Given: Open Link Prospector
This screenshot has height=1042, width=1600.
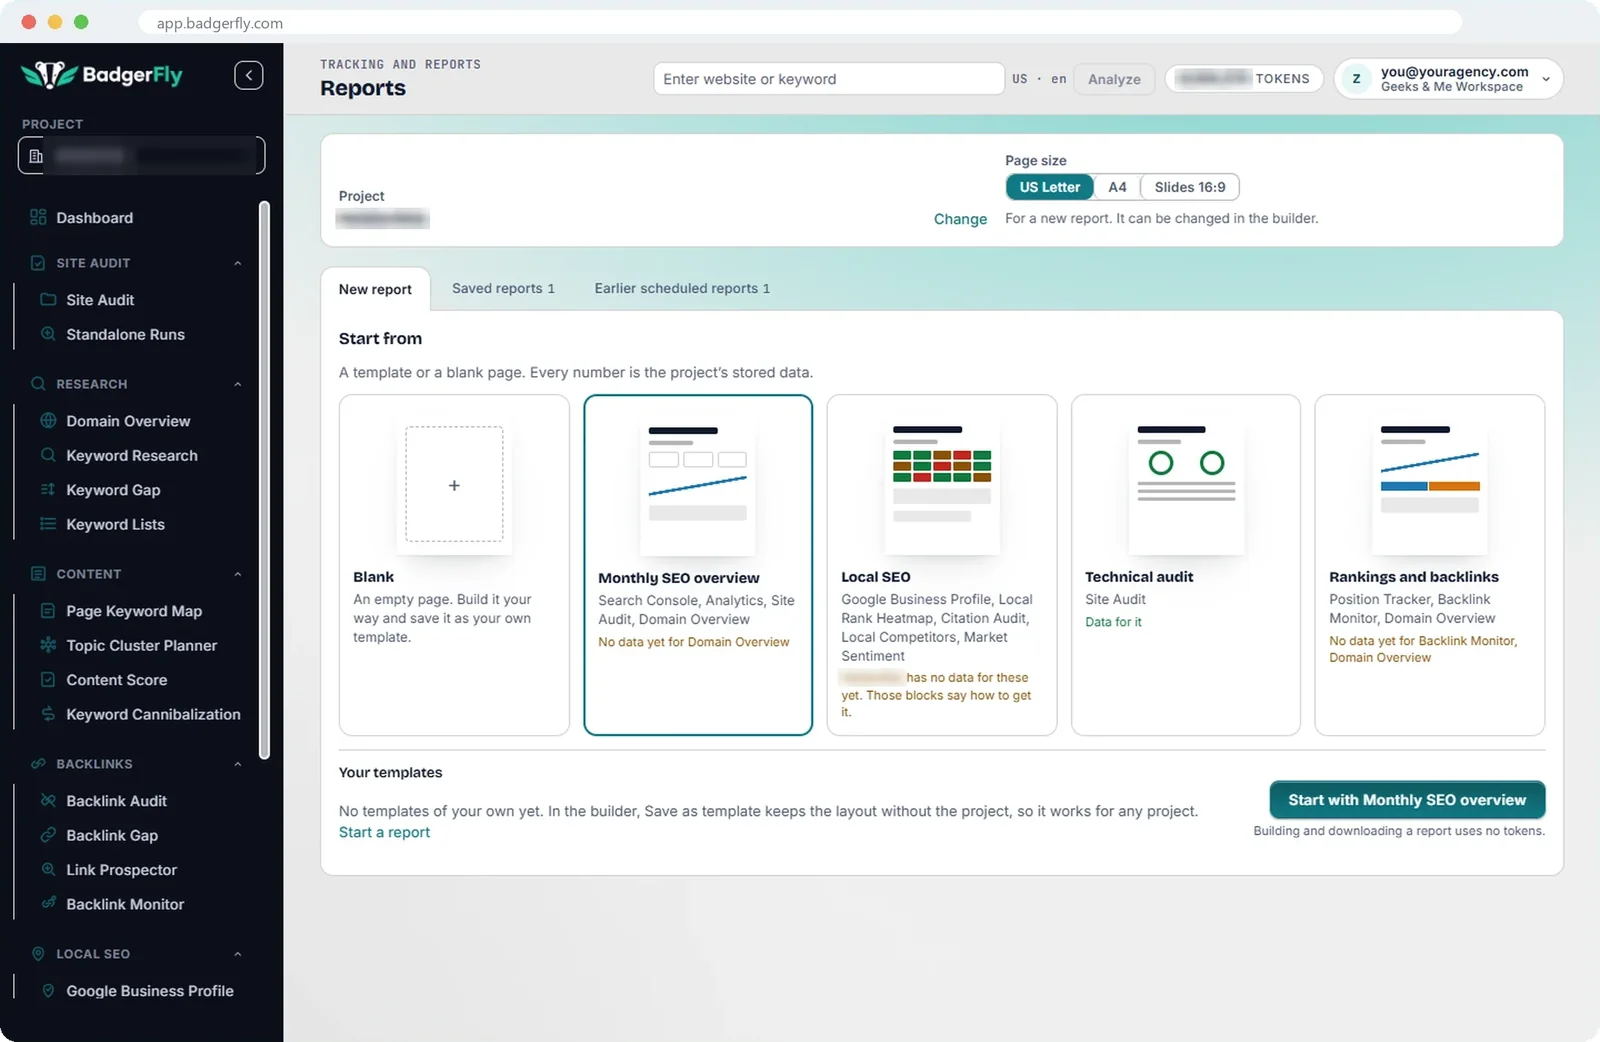Looking at the screenshot, I should 121,870.
